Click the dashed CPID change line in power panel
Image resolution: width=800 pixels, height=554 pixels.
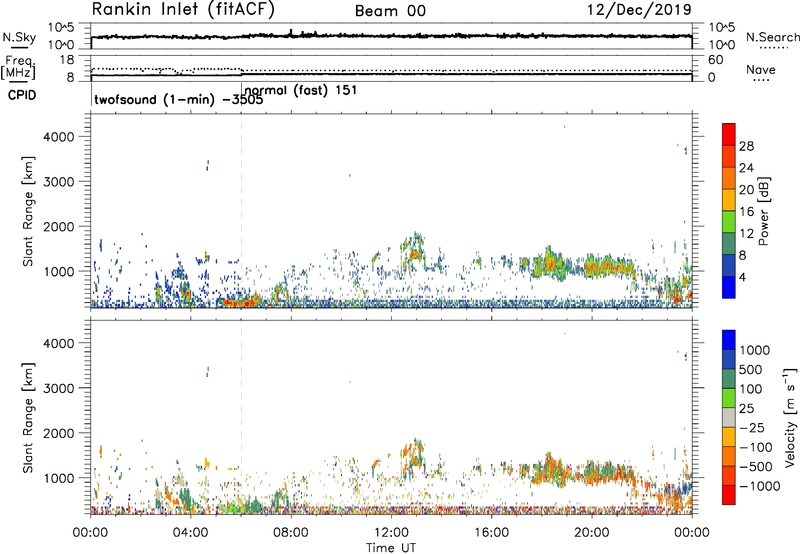(241, 211)
